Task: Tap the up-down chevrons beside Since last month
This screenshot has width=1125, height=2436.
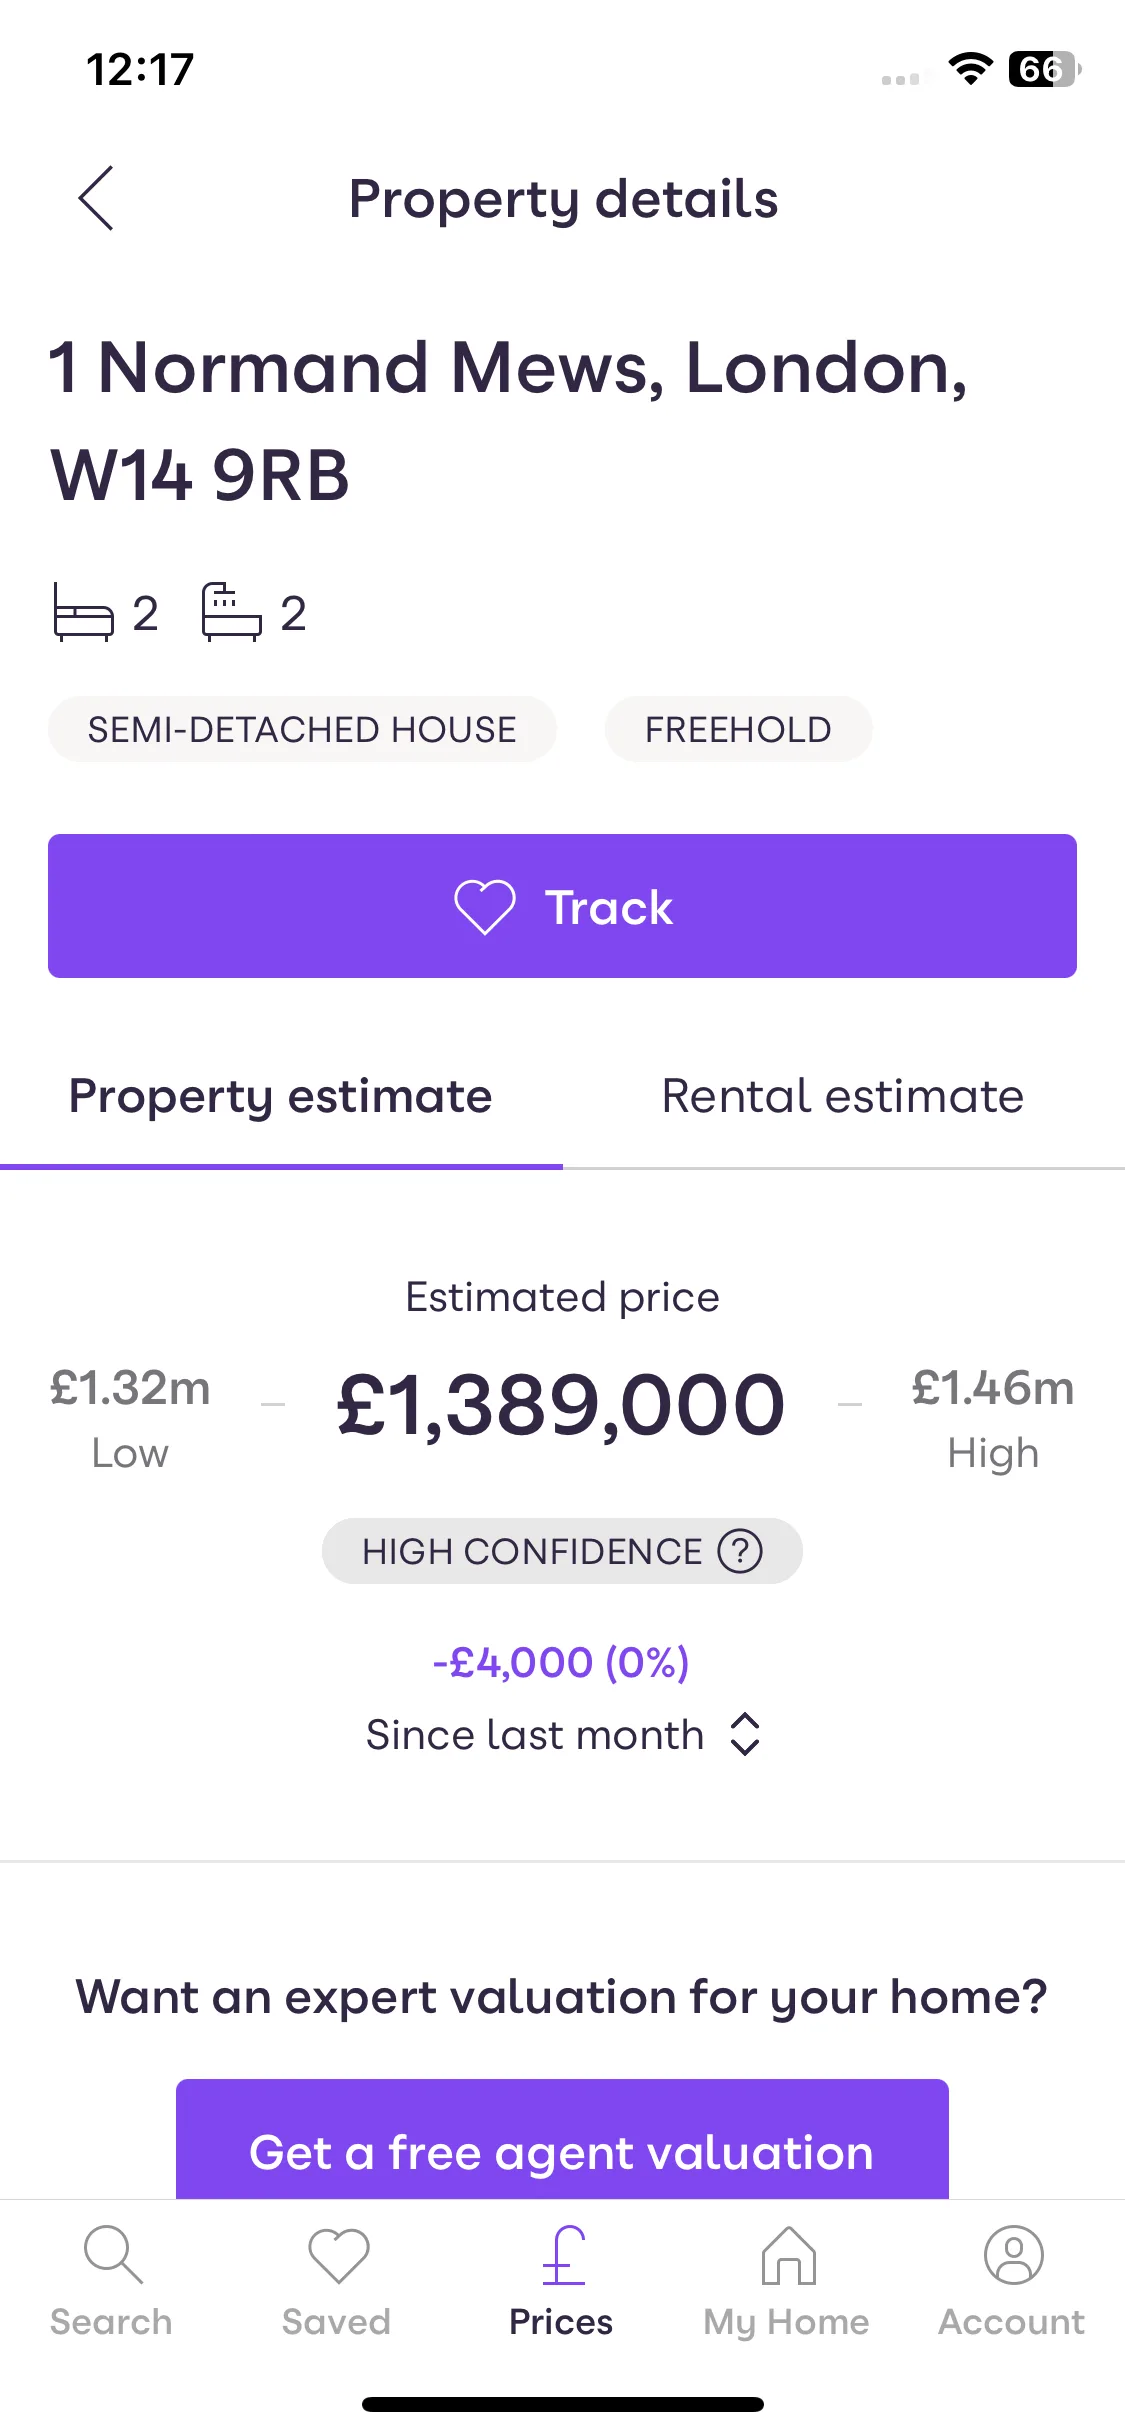Action: (x=745, y=1734)
